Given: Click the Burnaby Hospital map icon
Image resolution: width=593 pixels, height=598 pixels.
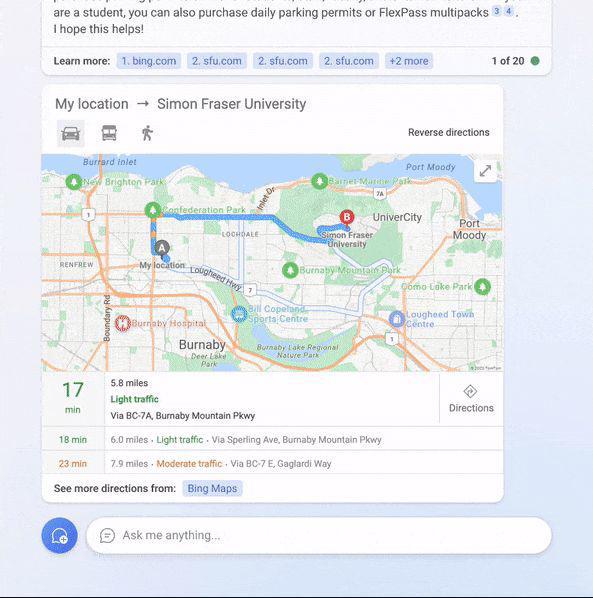Looking at the screenshot, I should point(123,323).
